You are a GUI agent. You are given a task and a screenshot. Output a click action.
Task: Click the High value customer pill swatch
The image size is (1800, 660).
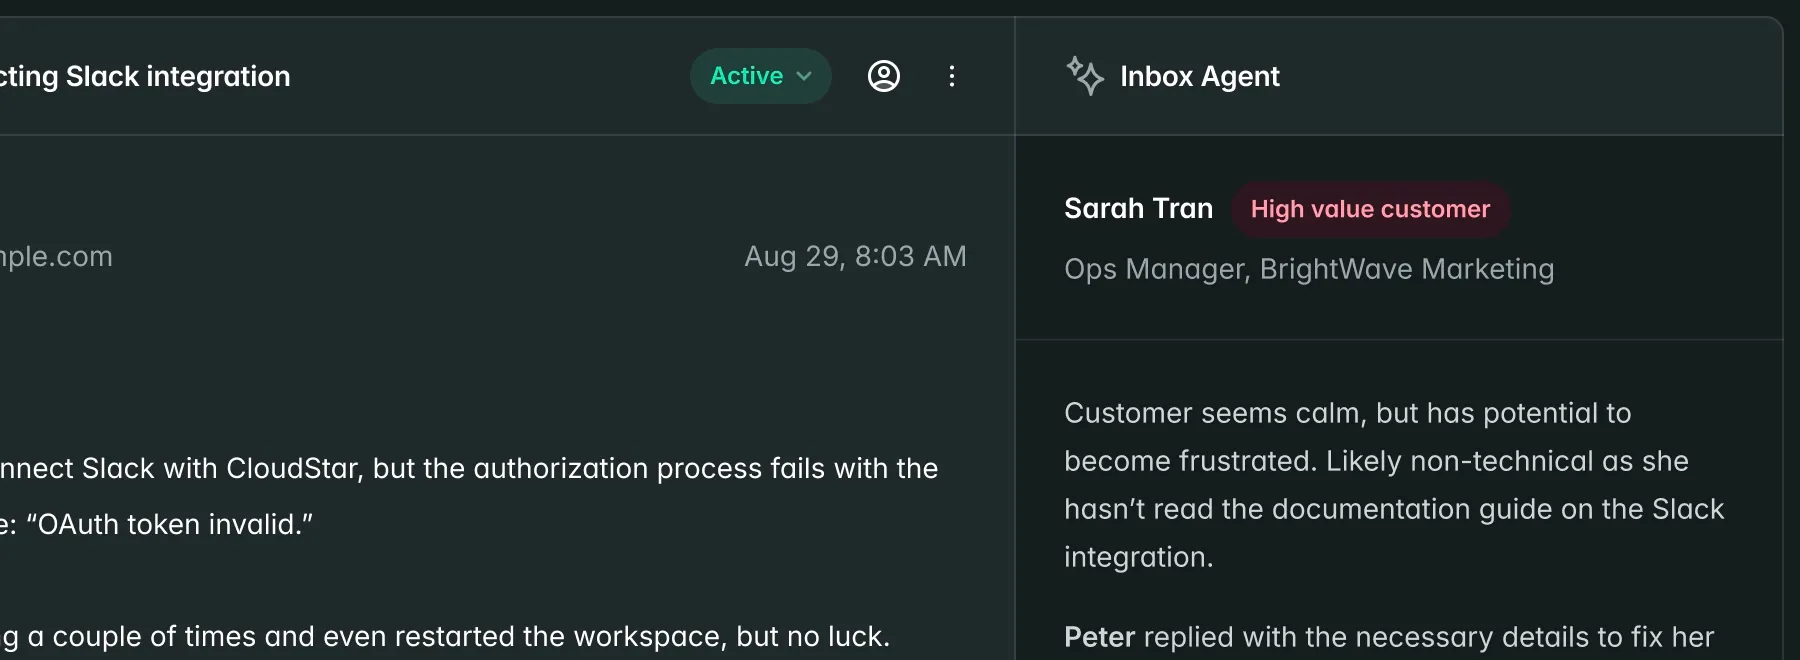(x=1370, y=209)
